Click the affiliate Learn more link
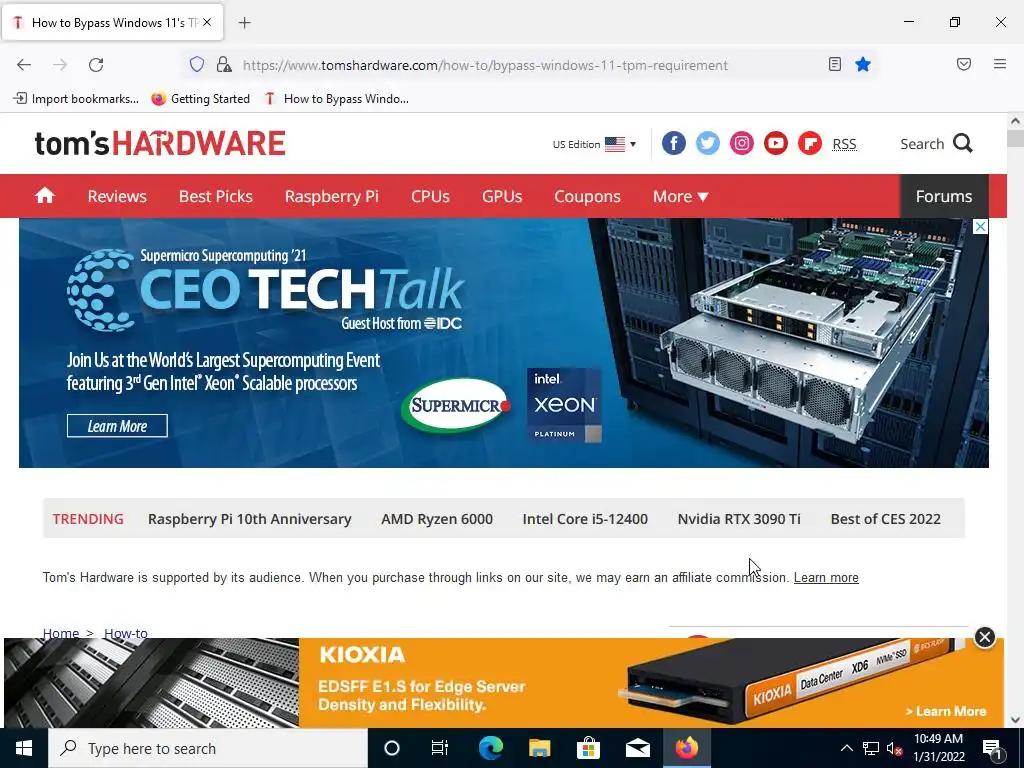Viewport: 1024px width, 768px height. [826, 577]
